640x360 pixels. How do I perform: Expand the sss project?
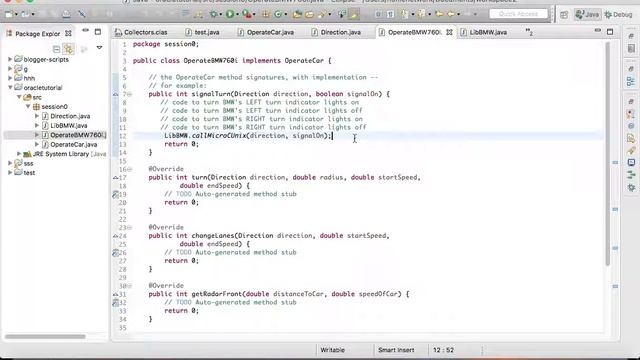[10, 163]
